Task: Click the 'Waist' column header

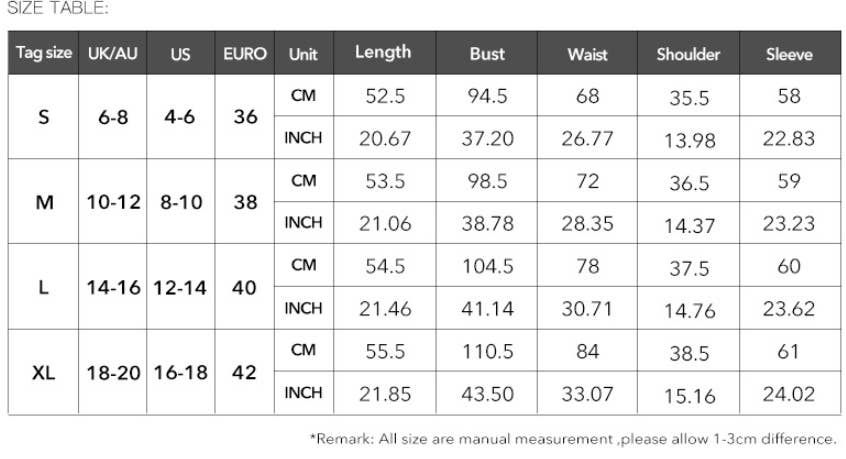Action: tap(588, 54)
